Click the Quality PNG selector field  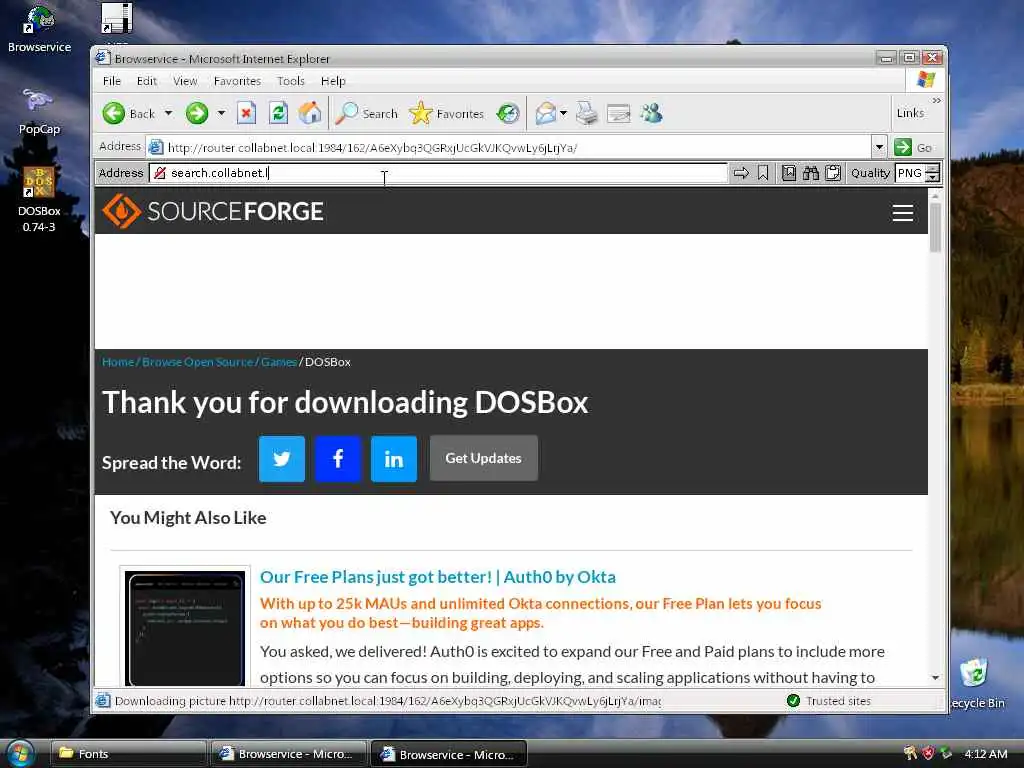pyautogui.click(x=910, y=173)
